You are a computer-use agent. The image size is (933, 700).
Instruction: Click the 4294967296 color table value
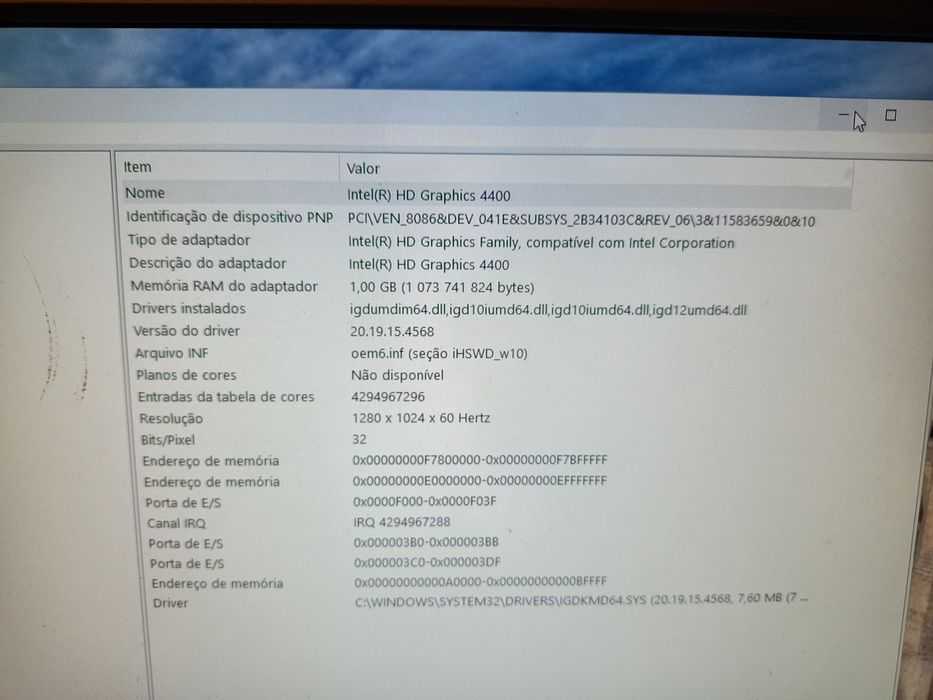tap(388, 396)
